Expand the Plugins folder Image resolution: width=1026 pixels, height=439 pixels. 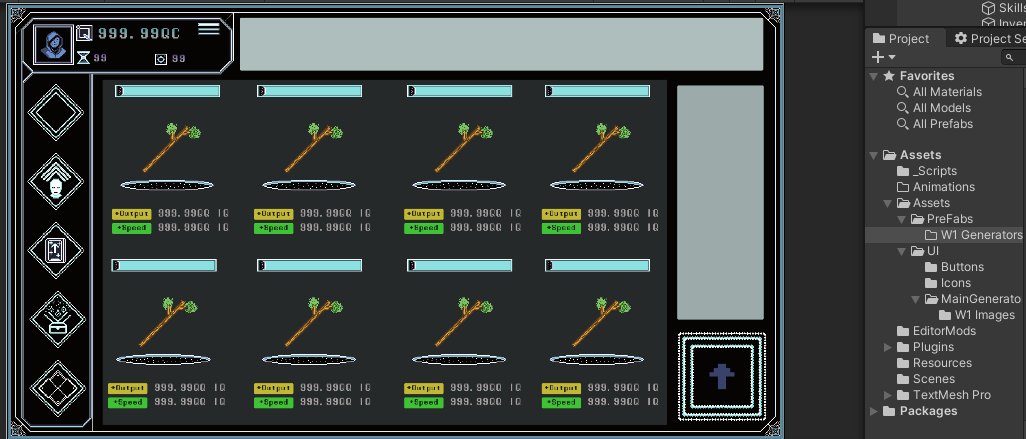887,347
